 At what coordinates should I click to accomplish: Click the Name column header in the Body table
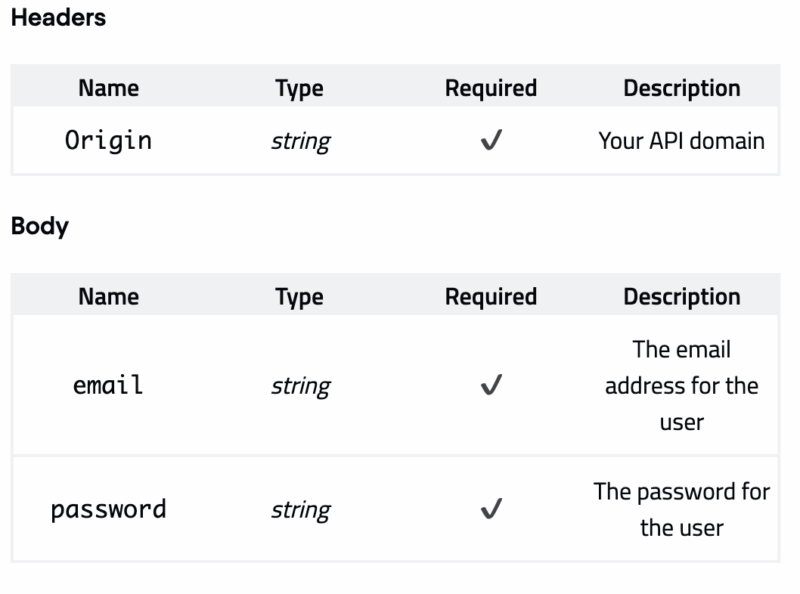108,297
